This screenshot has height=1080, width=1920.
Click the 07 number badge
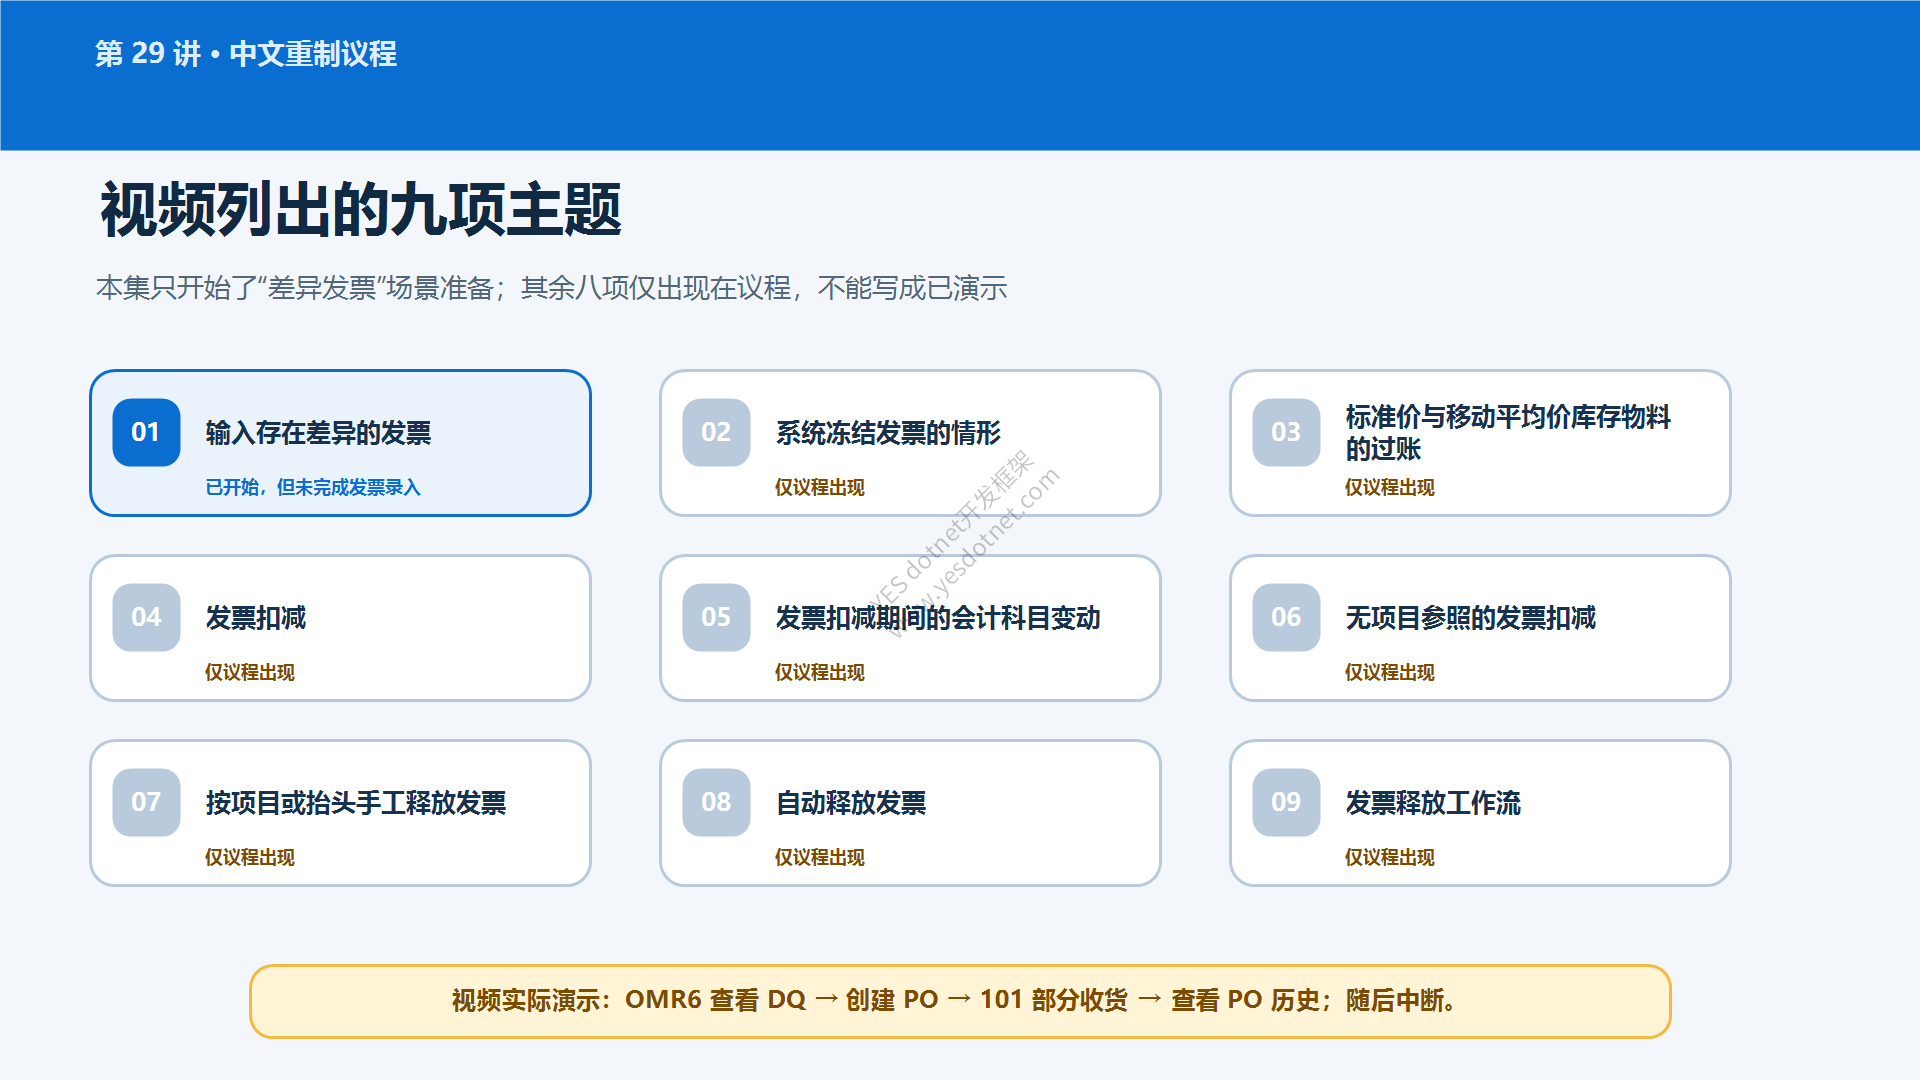click(x=146, y=802)
